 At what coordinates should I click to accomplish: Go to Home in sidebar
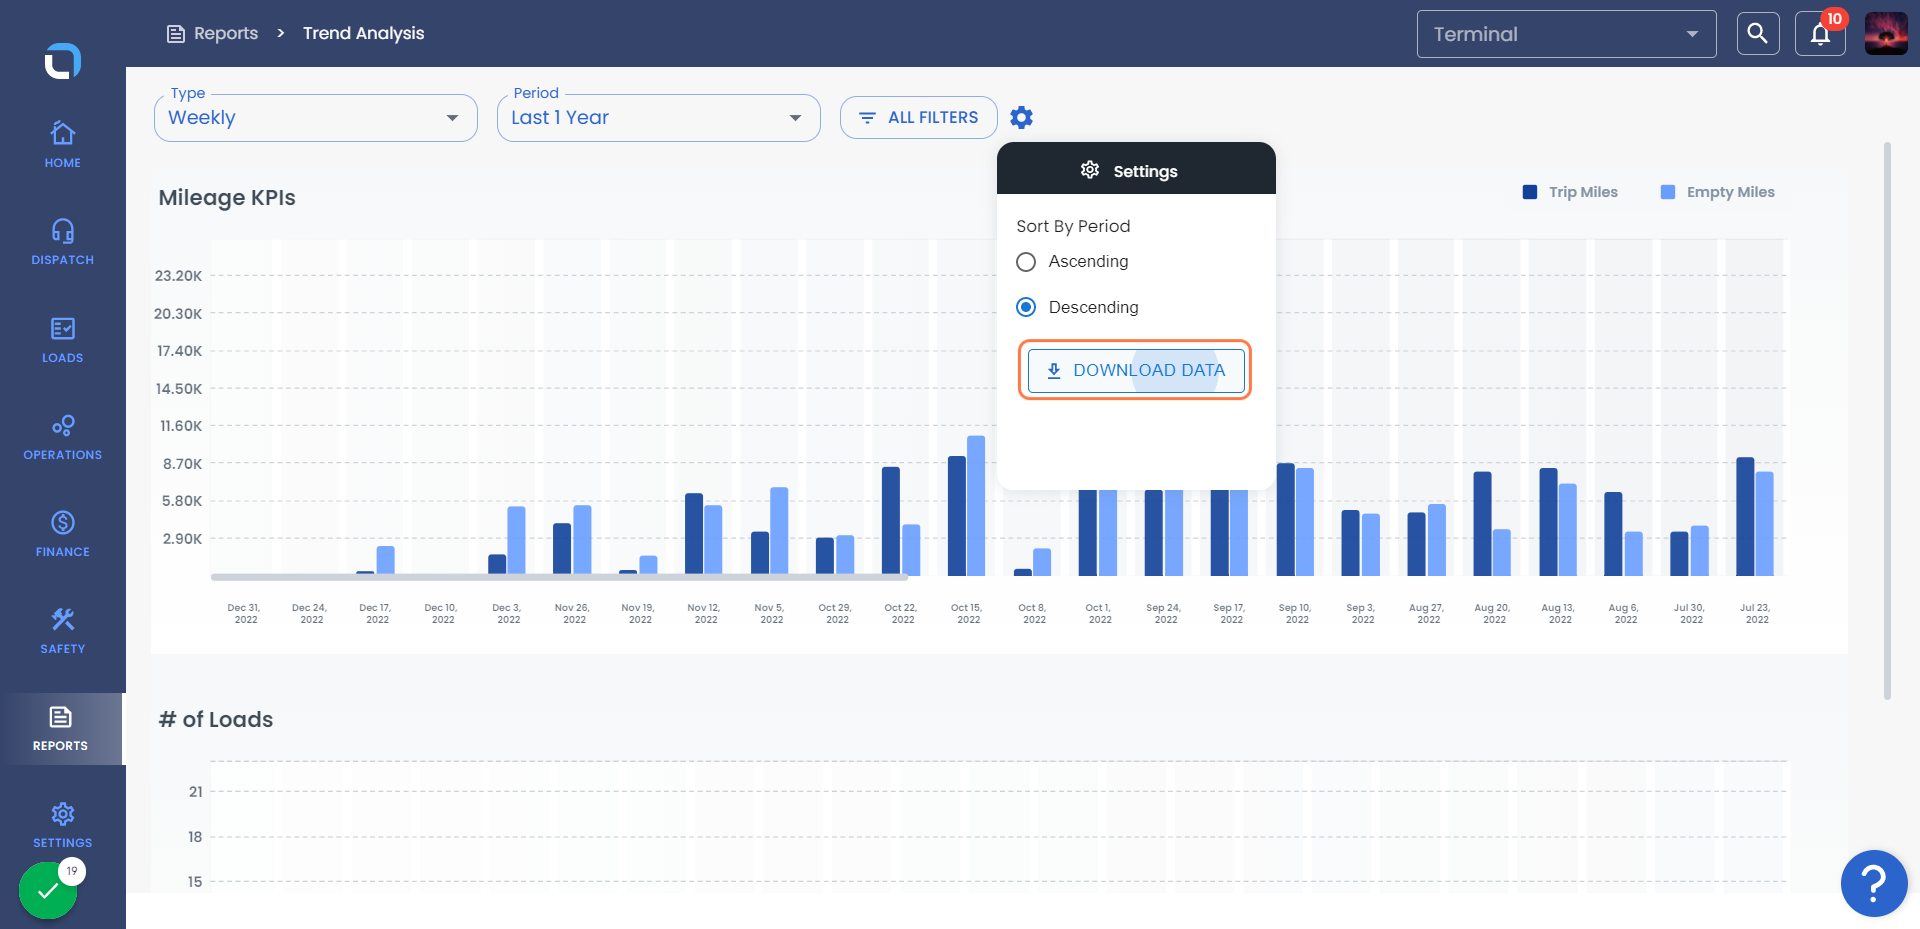(62, 145)
